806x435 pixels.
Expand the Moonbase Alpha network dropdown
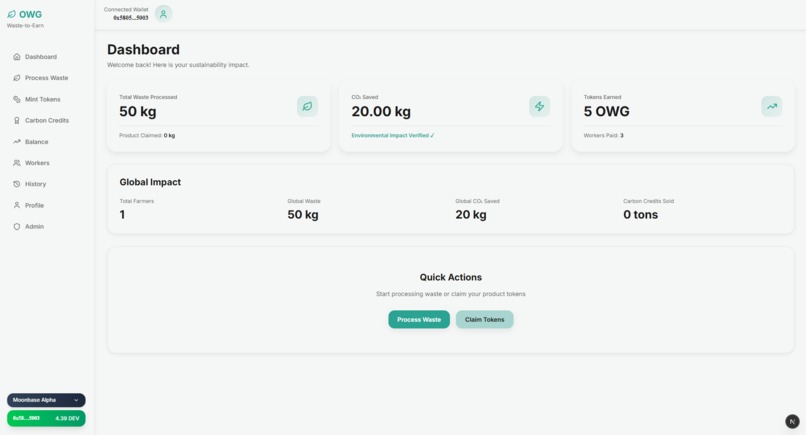[x=46, y=400]
